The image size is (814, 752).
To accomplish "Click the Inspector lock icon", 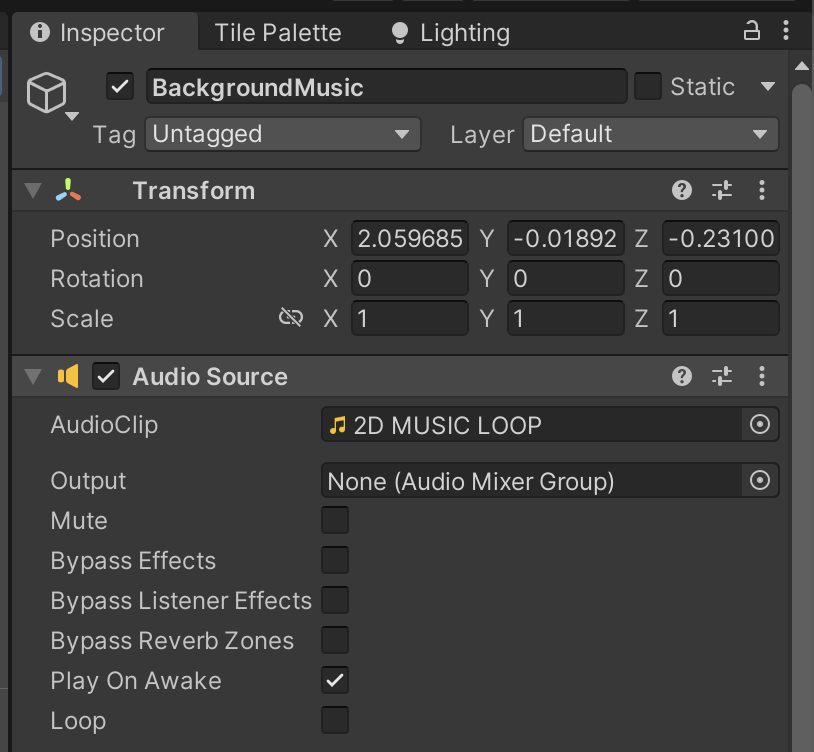I will 752,31.
